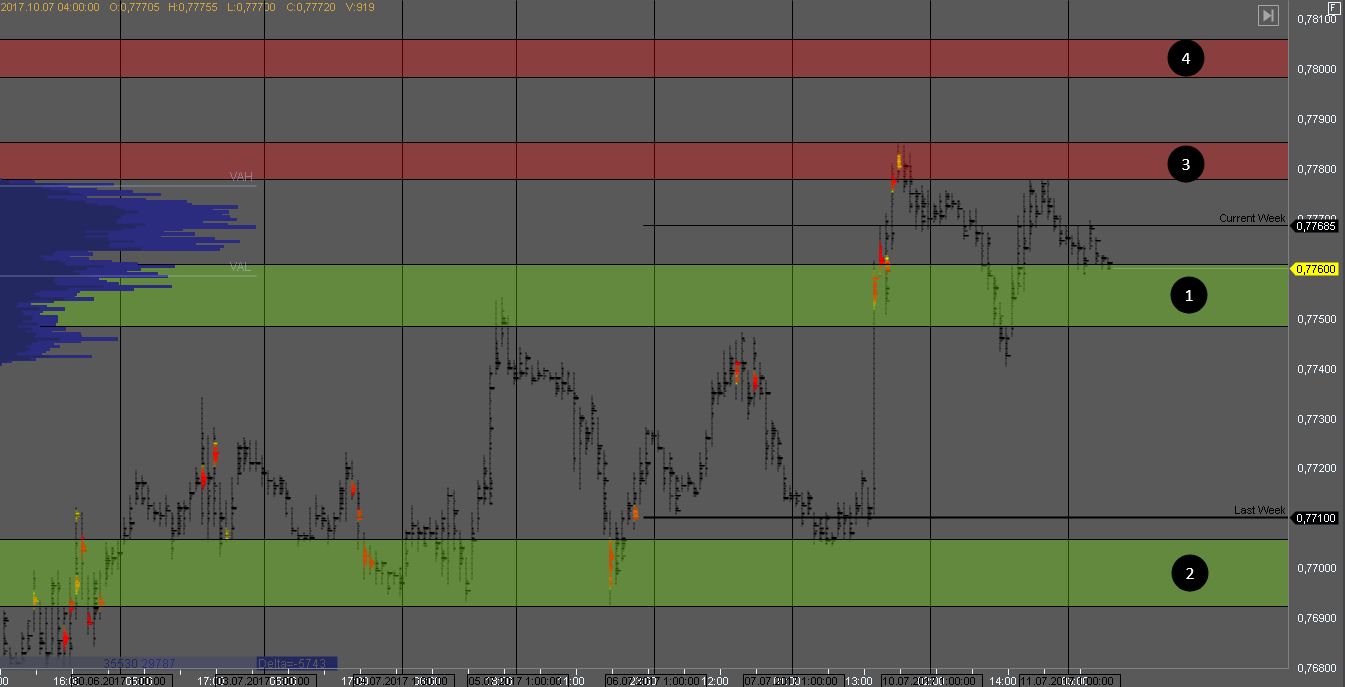The image size is (1345, 687).
Task: Click the black circle marker numbered 4
Action: pyautogui.click(x=1186, y=59)
